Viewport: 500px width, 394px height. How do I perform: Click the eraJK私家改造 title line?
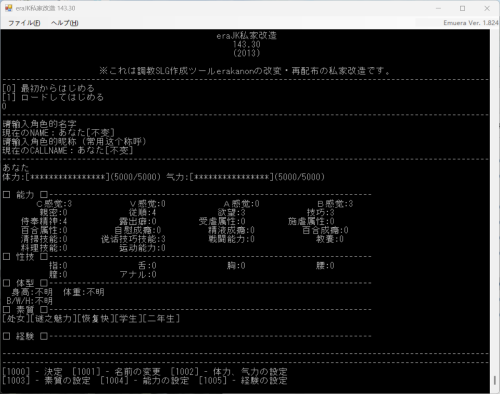[246, 35]
